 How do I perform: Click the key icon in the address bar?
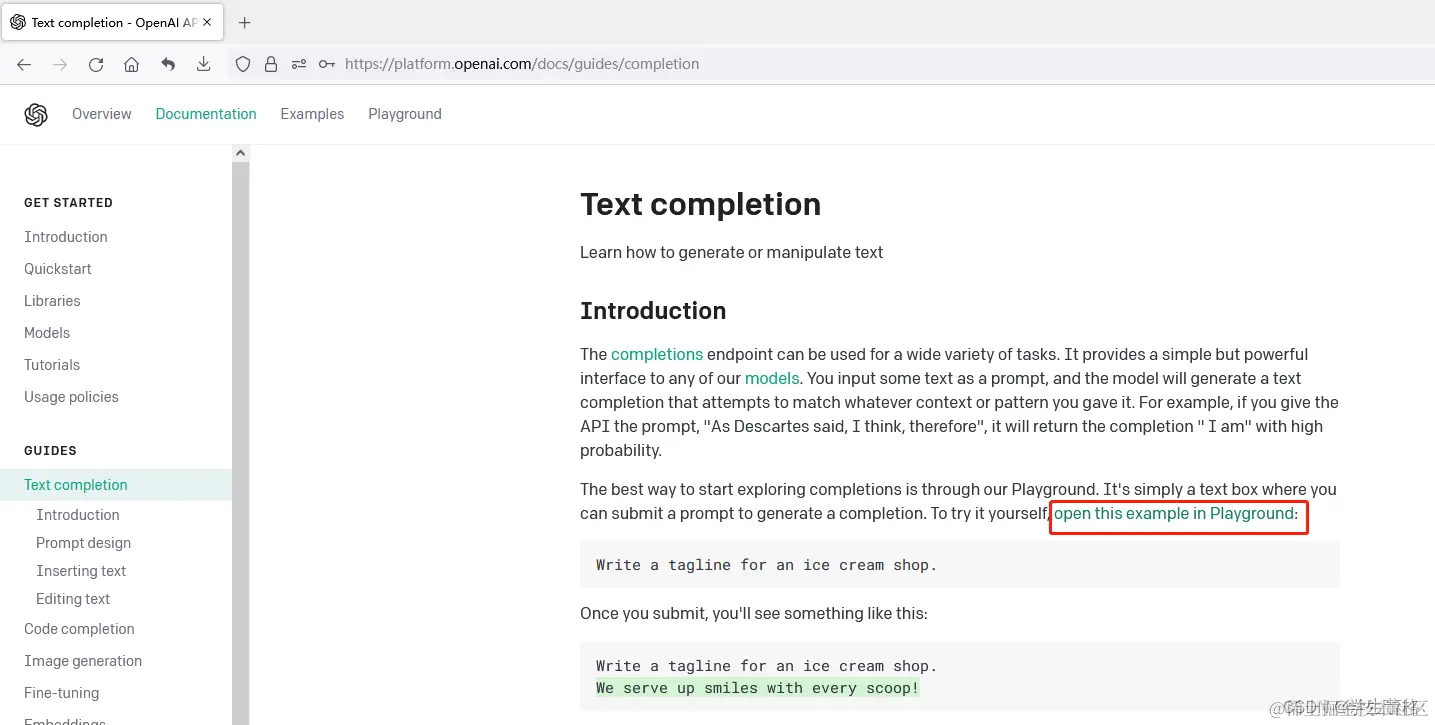pos(327,64)
